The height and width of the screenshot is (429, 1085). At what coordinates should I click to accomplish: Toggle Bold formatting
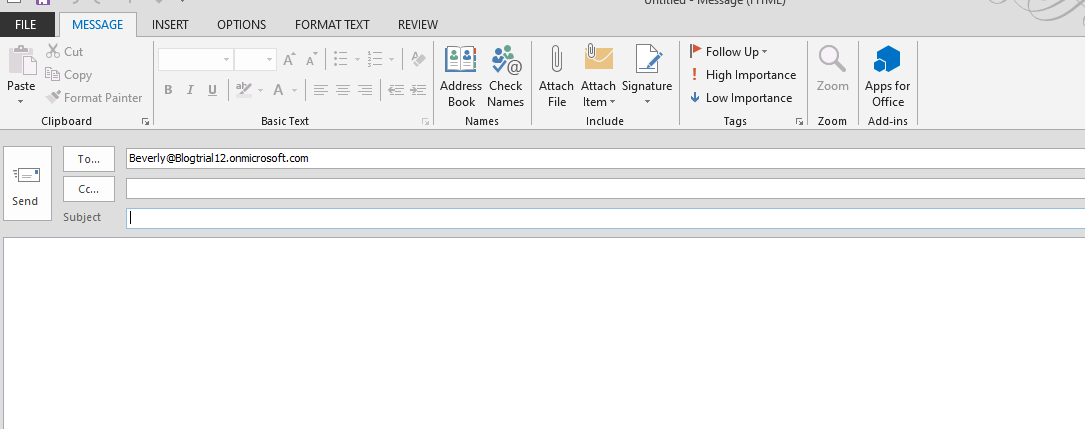coord(168,90)
